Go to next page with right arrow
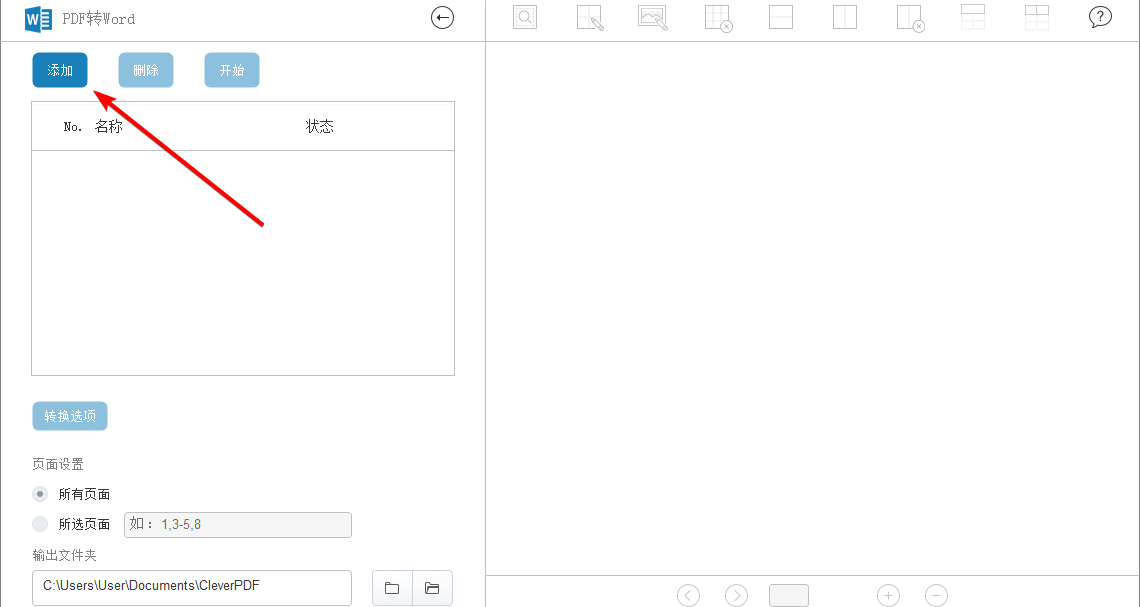Screen dimensions: 1140x607 point(736,595)
